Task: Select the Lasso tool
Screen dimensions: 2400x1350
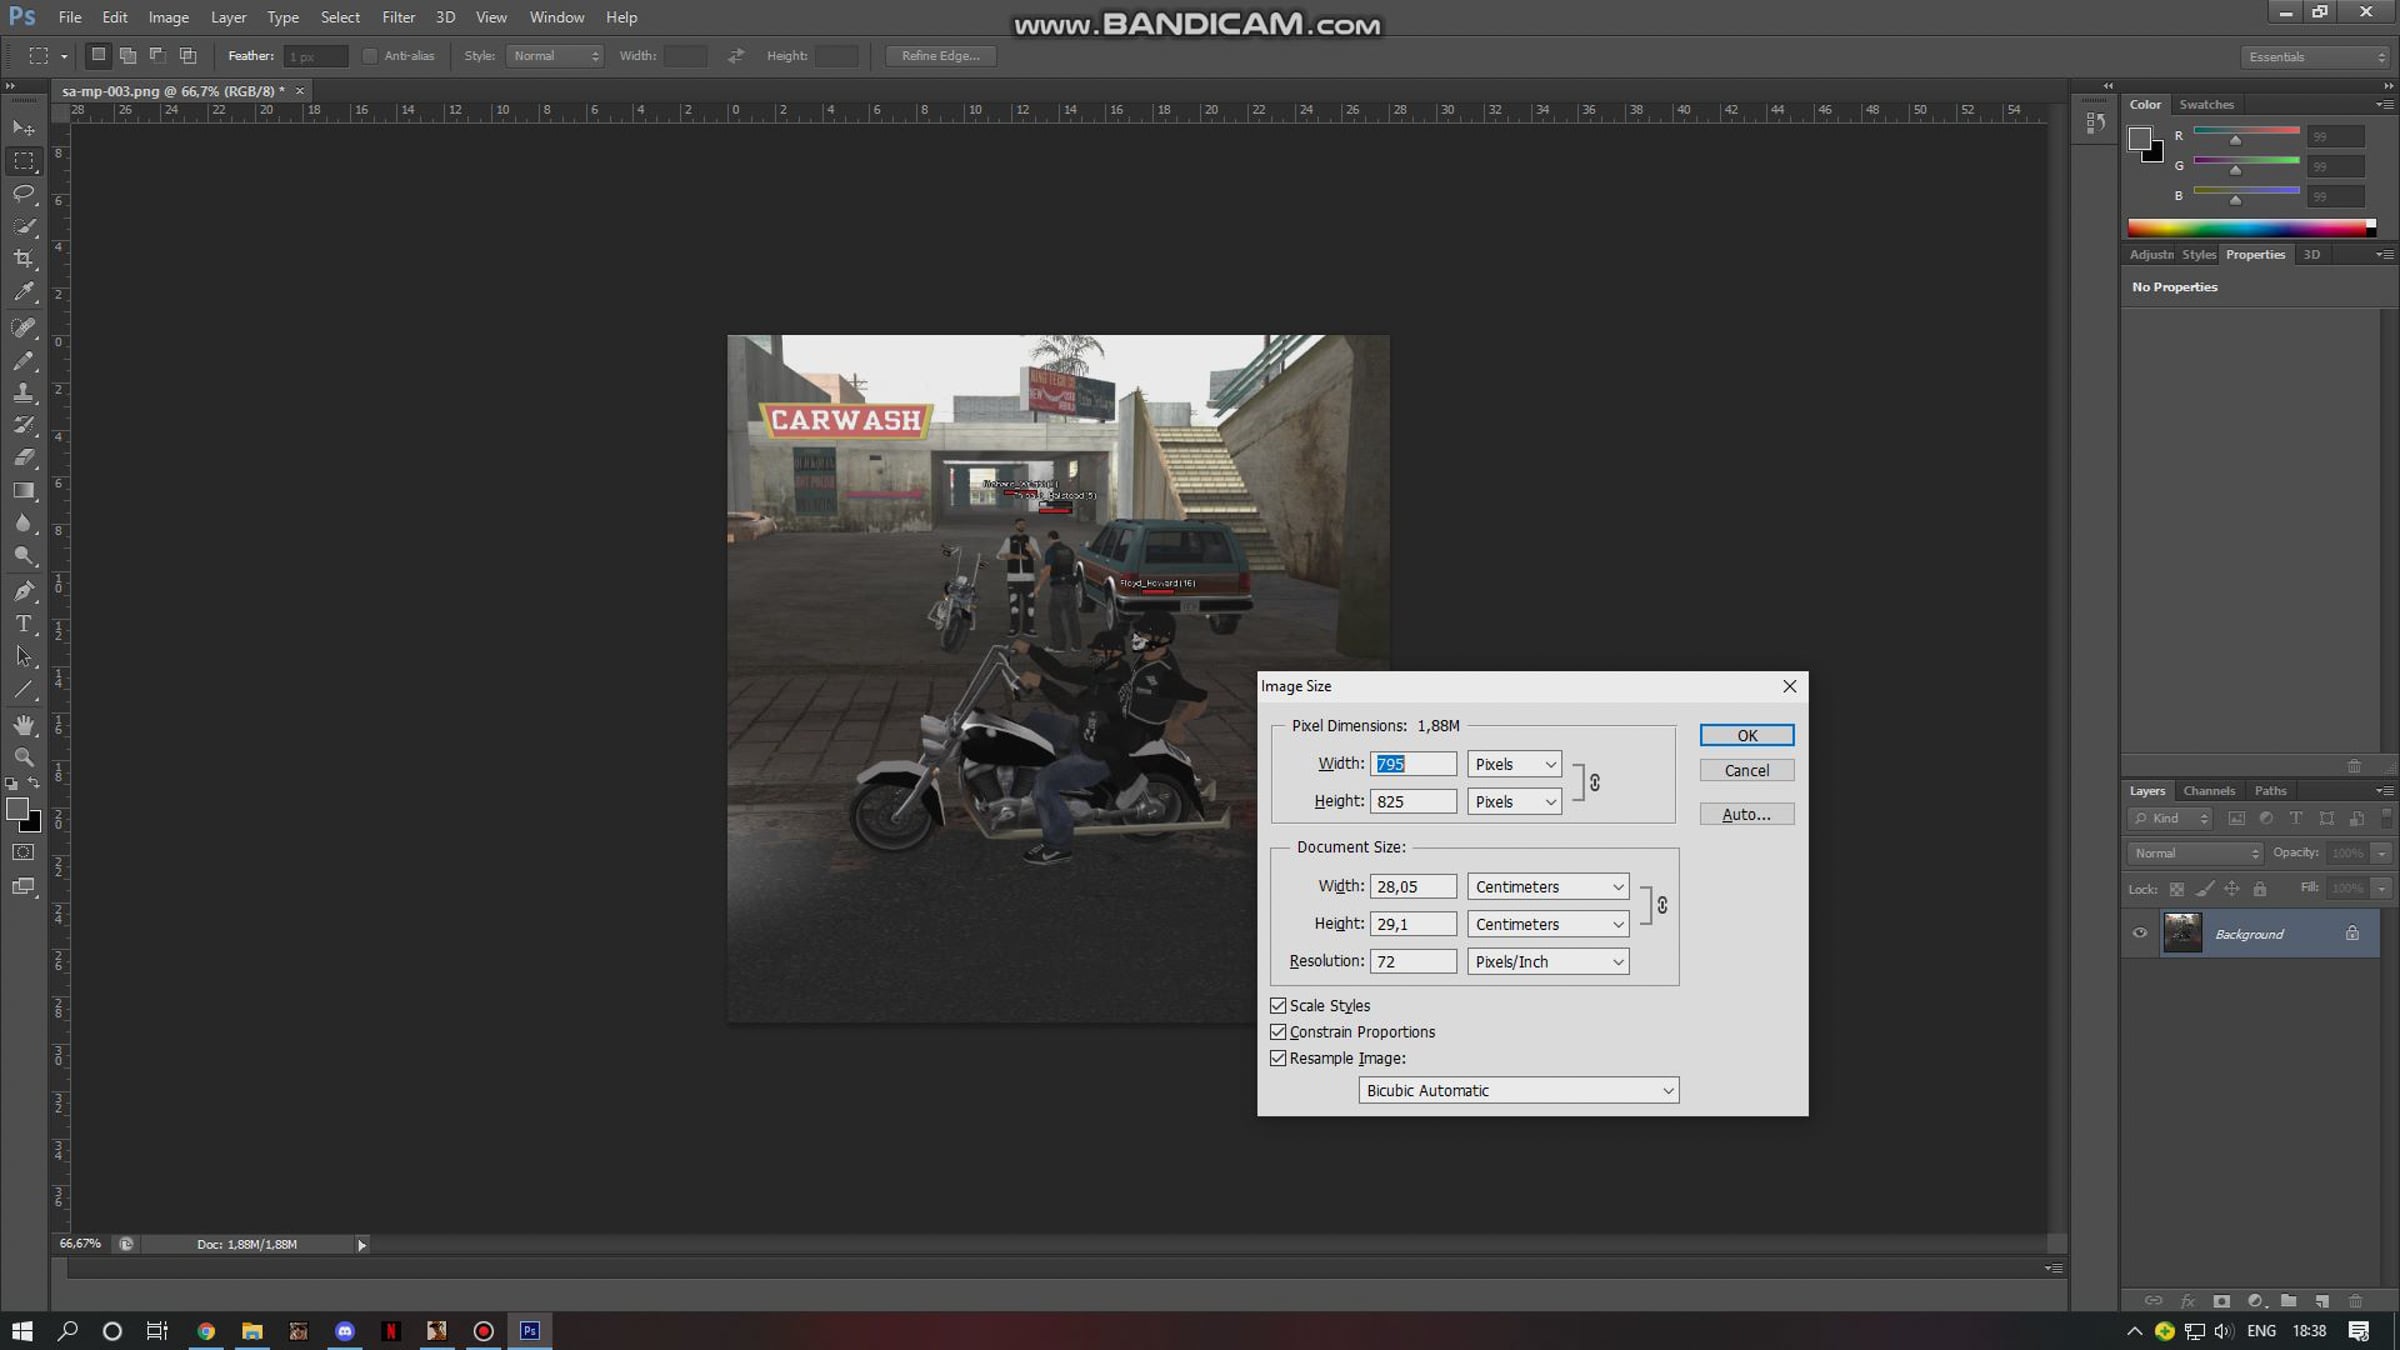Action: click(24, 193)
